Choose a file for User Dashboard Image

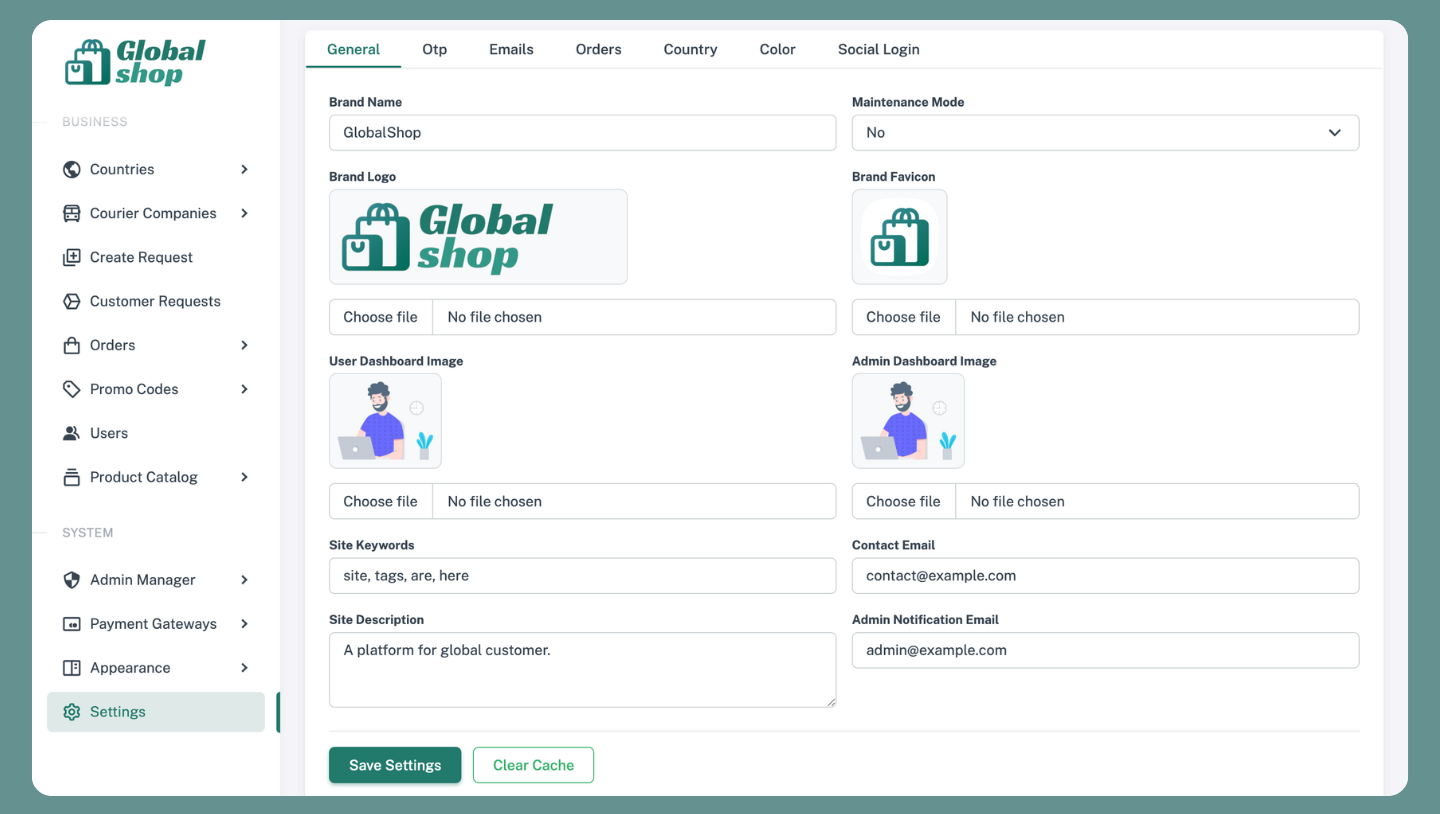click(381, 501)
